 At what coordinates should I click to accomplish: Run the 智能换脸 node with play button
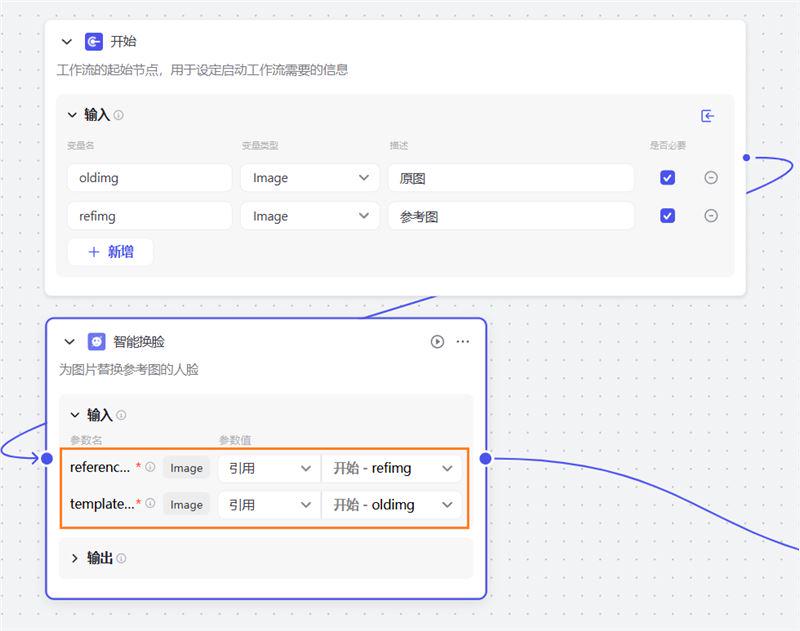click(x=437, y=341)
